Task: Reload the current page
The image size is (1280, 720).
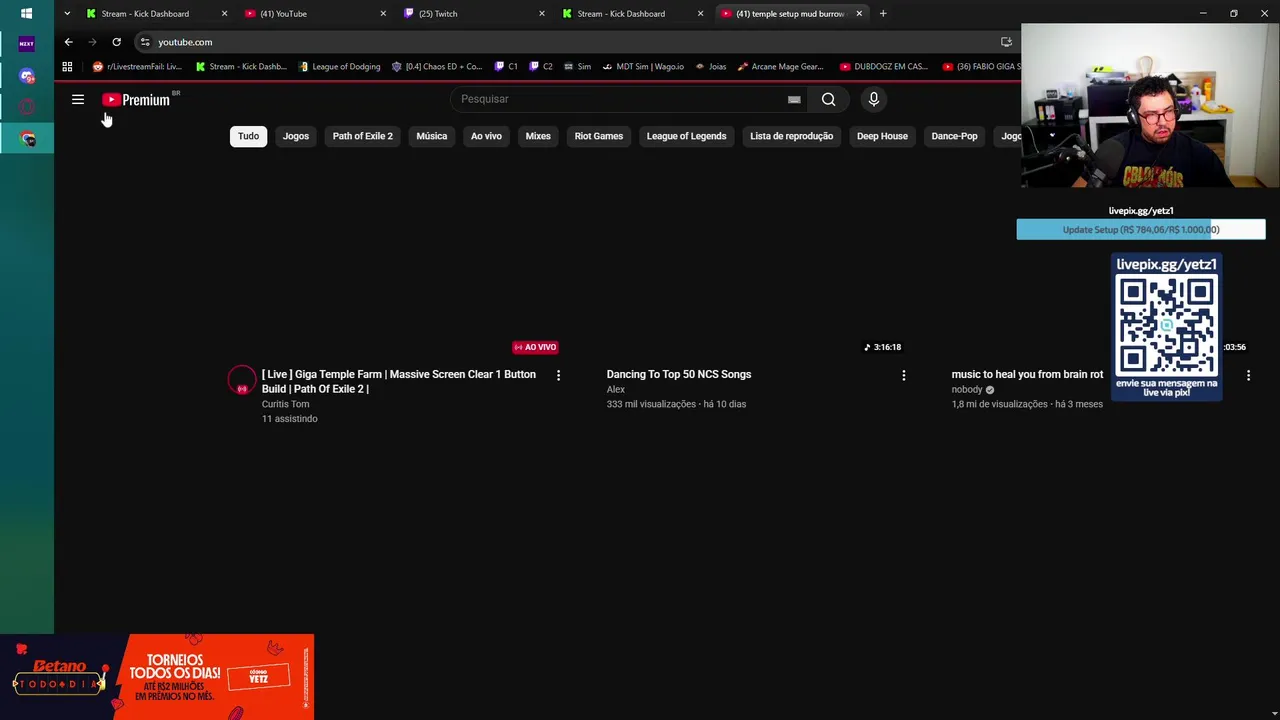Action: 116,42
